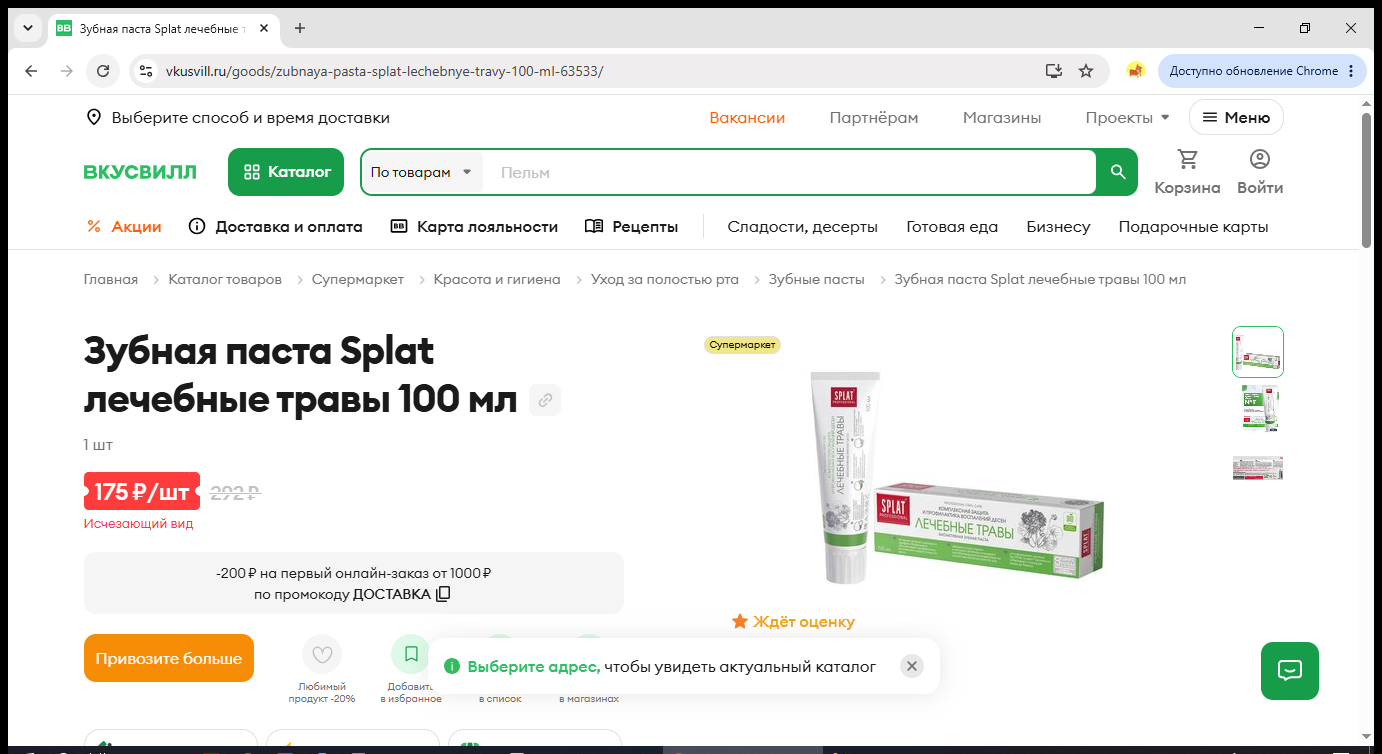Open the Акции promotions menu item
Image resolution: width=1382 pixels, height=754 pixels.
124,227
